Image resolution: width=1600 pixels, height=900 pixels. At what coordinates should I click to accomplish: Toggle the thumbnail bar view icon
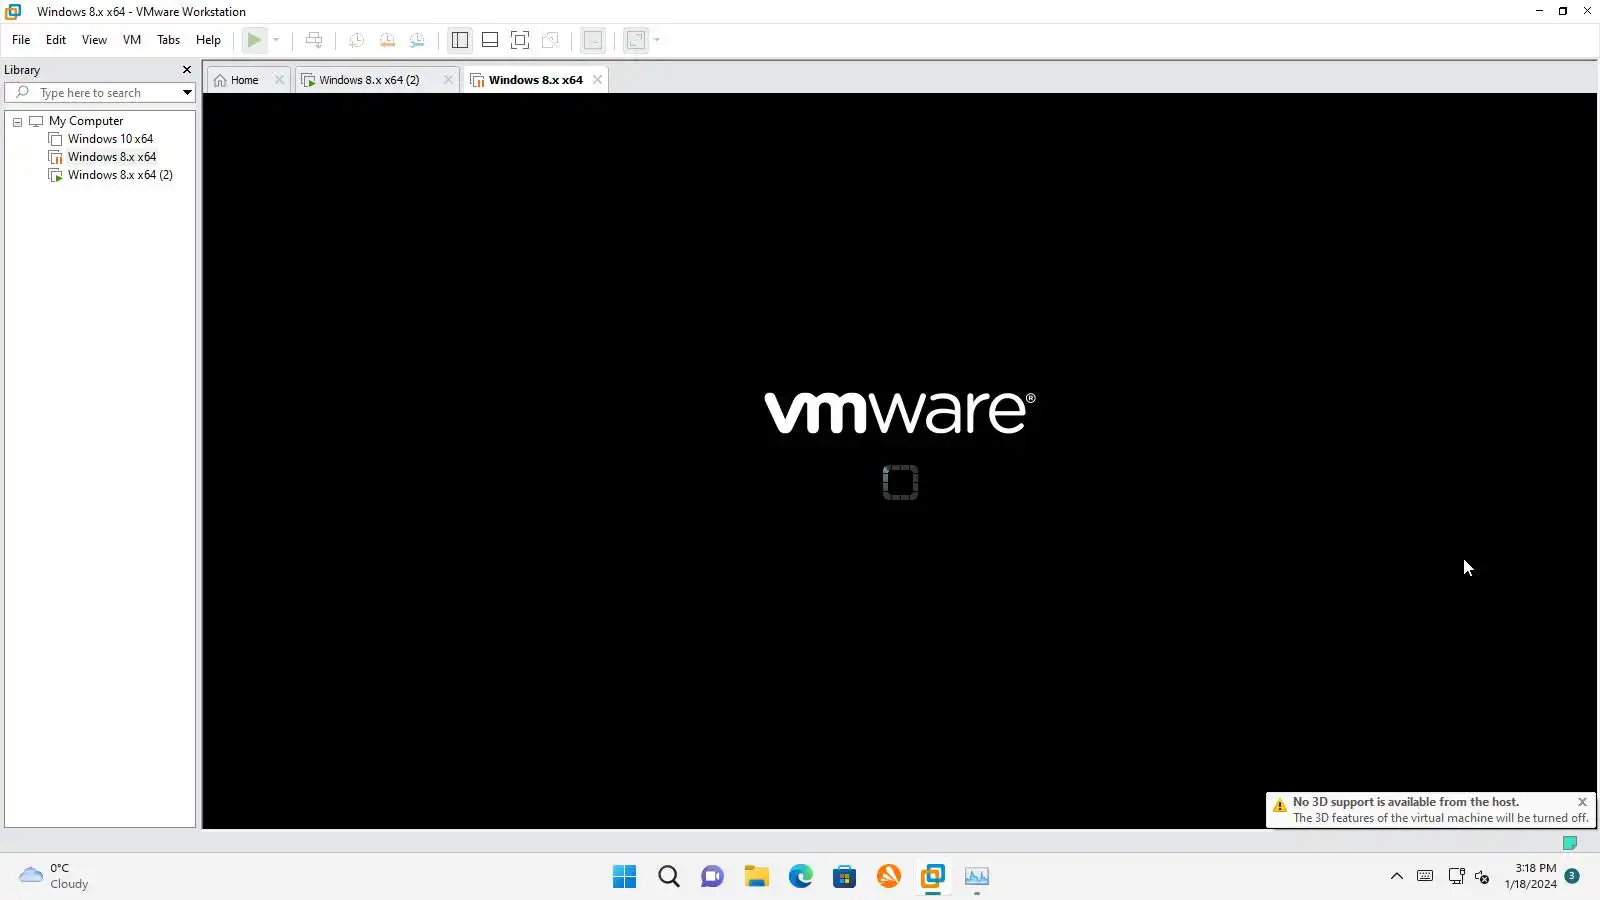tap(490, 40)
